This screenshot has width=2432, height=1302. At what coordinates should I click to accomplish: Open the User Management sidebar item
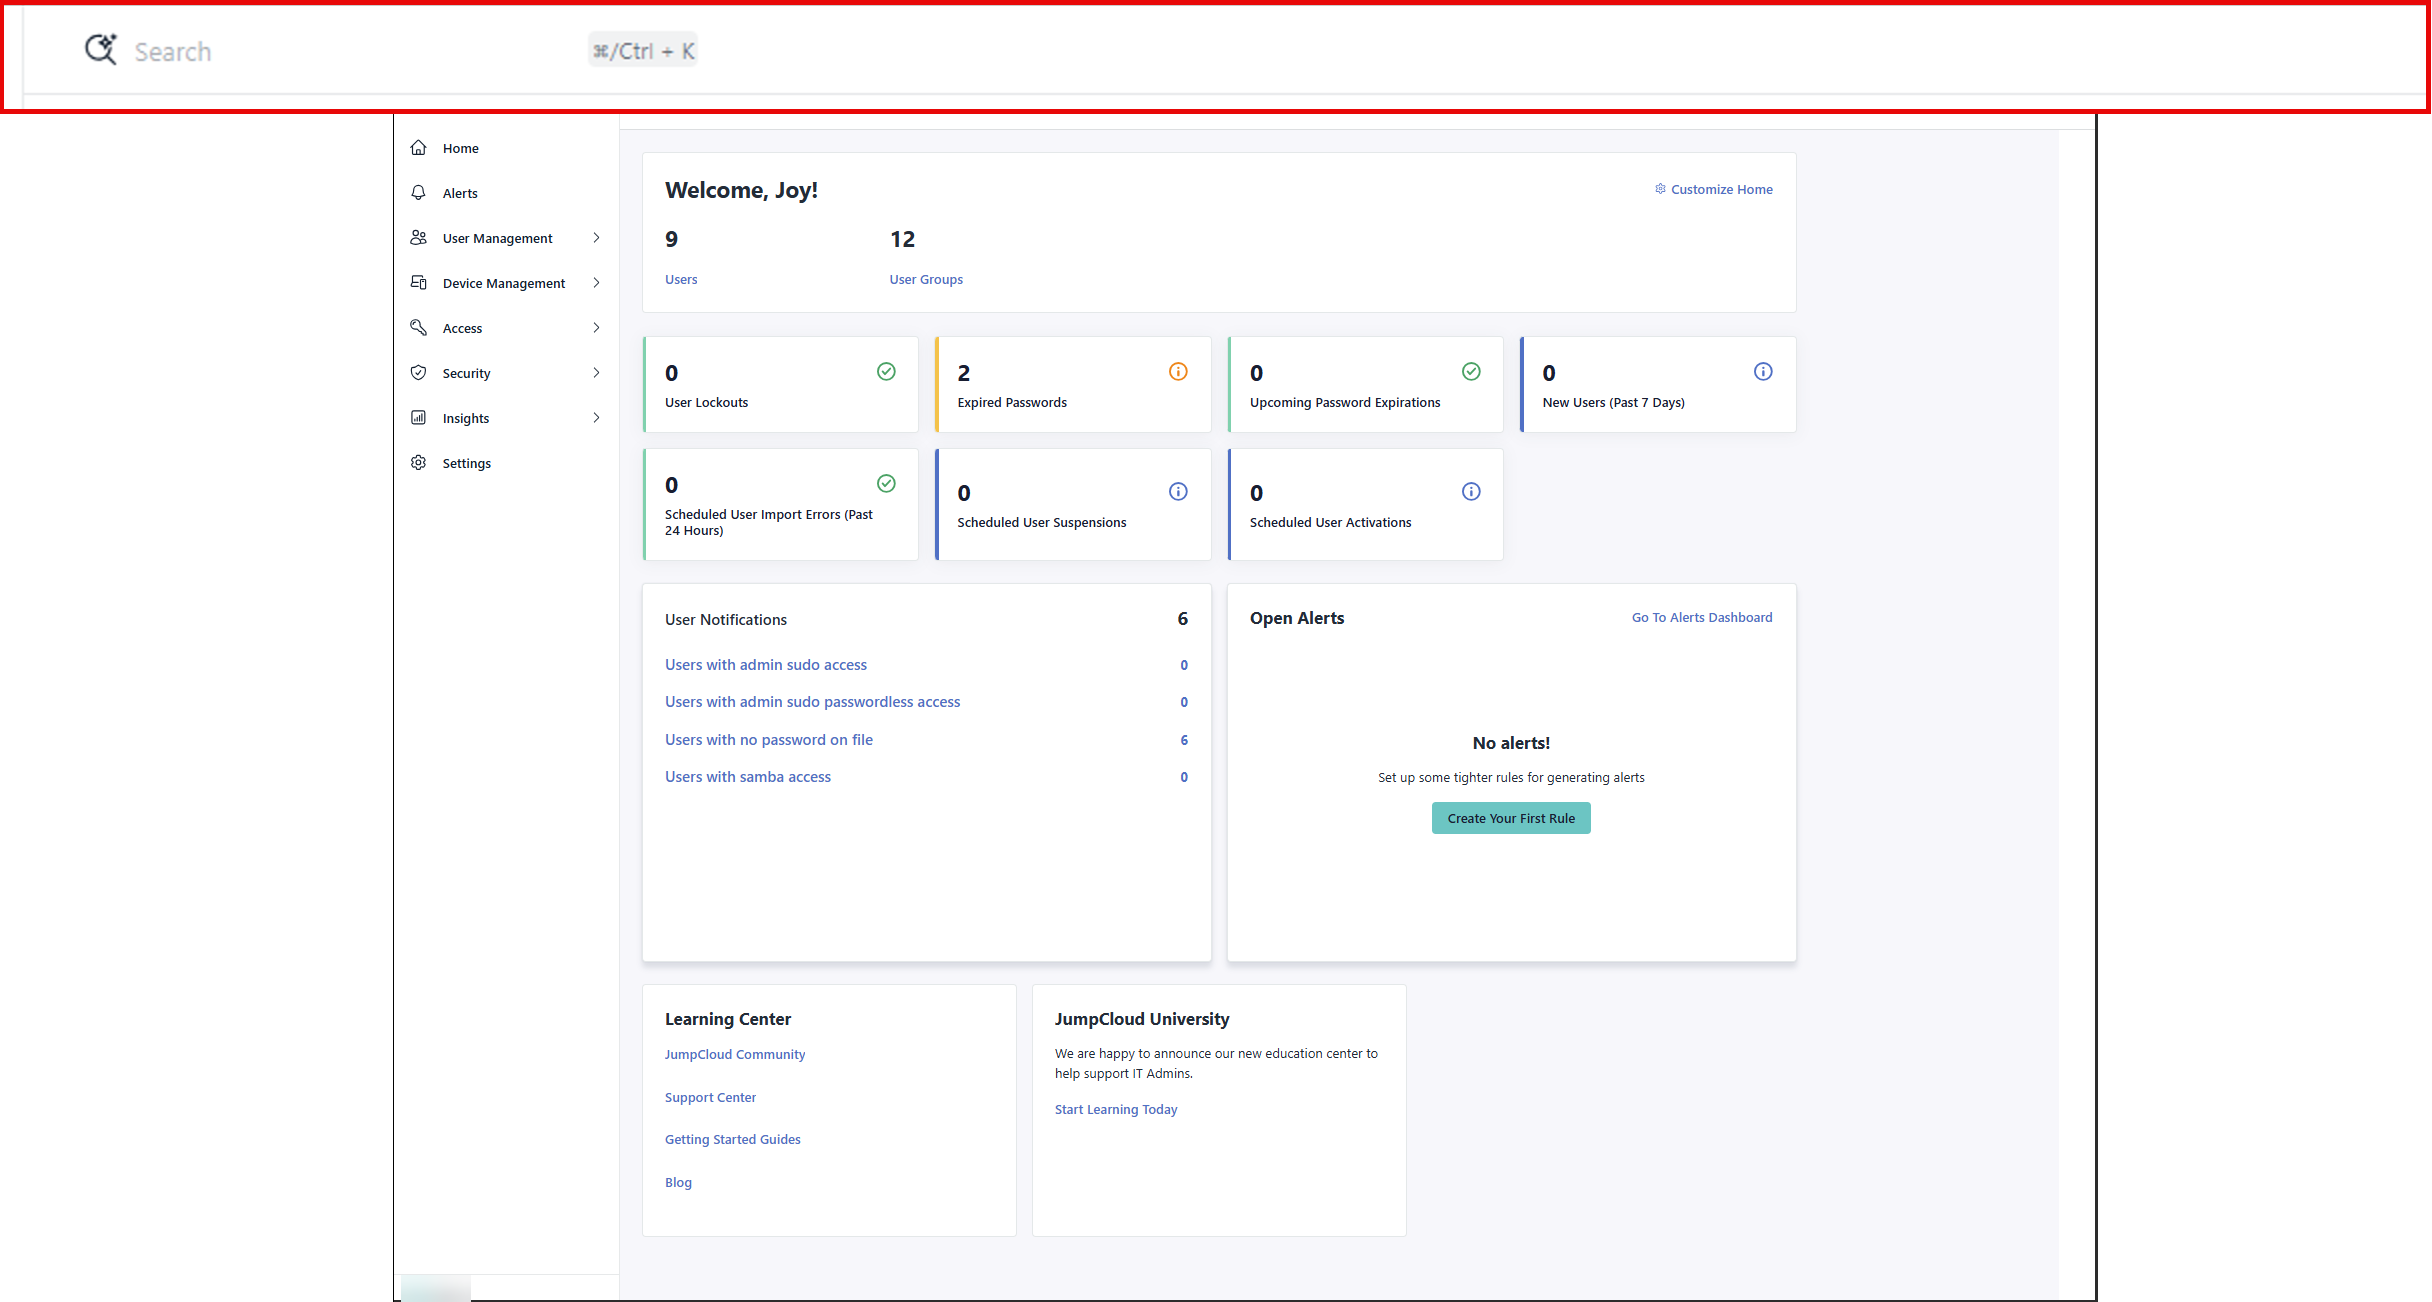(x=497, y=238)
